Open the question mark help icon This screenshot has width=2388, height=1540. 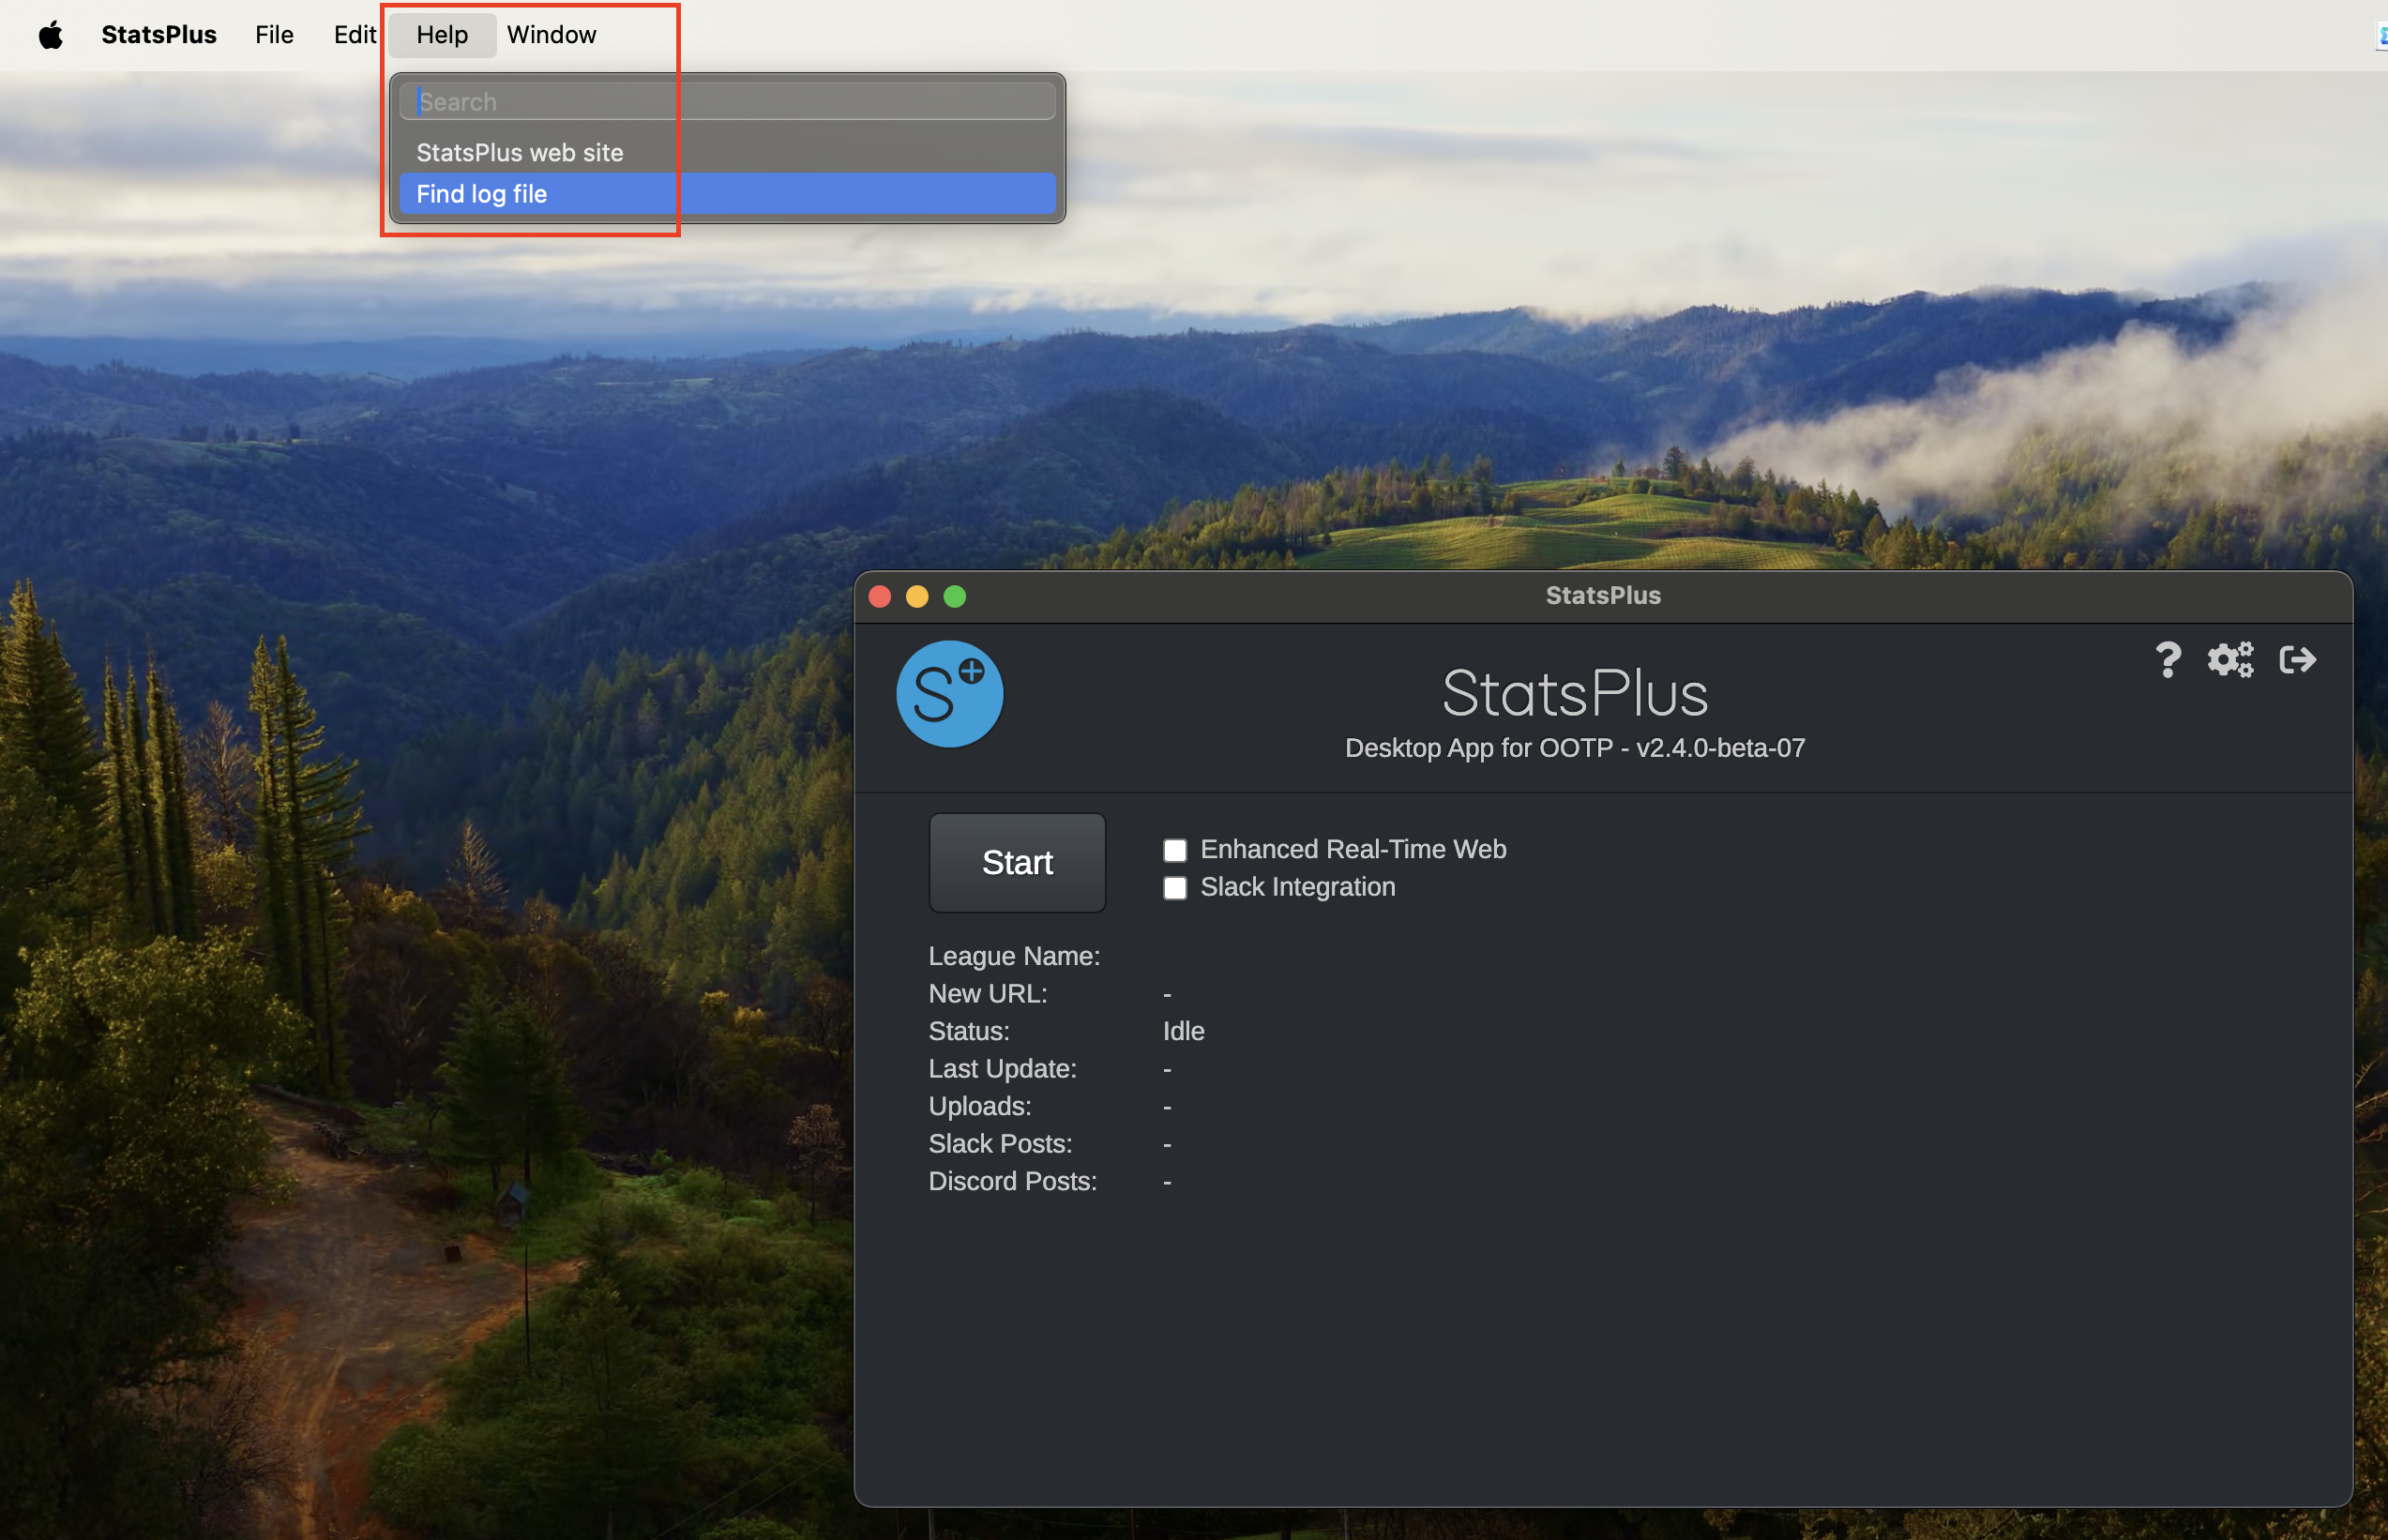(2167, 660)
